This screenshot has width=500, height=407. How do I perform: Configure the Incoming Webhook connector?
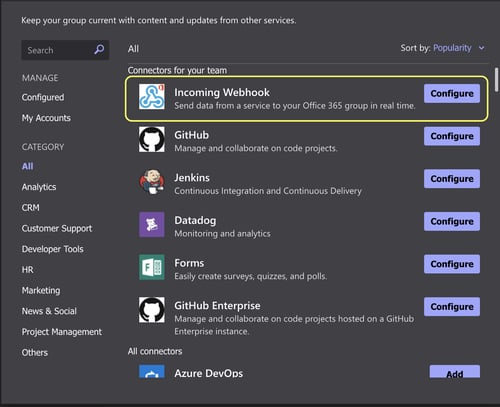click(452, 93)
